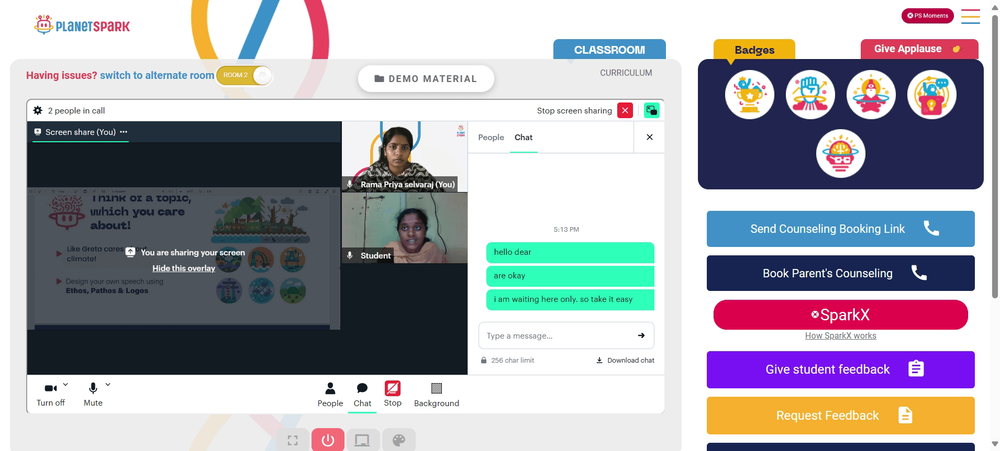Click the PS Moments button
This screenshot has height=451, width=1000.
point(927,16)
